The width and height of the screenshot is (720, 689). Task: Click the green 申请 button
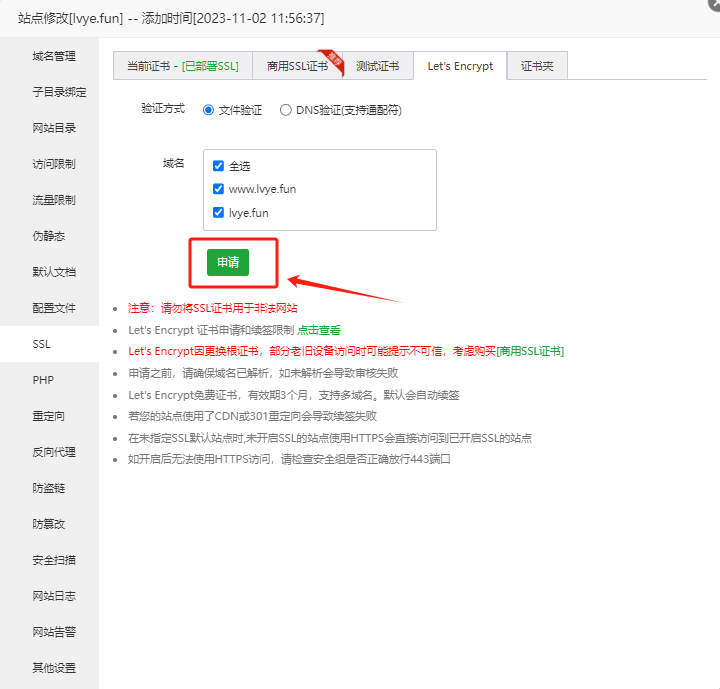click(228, 262)
